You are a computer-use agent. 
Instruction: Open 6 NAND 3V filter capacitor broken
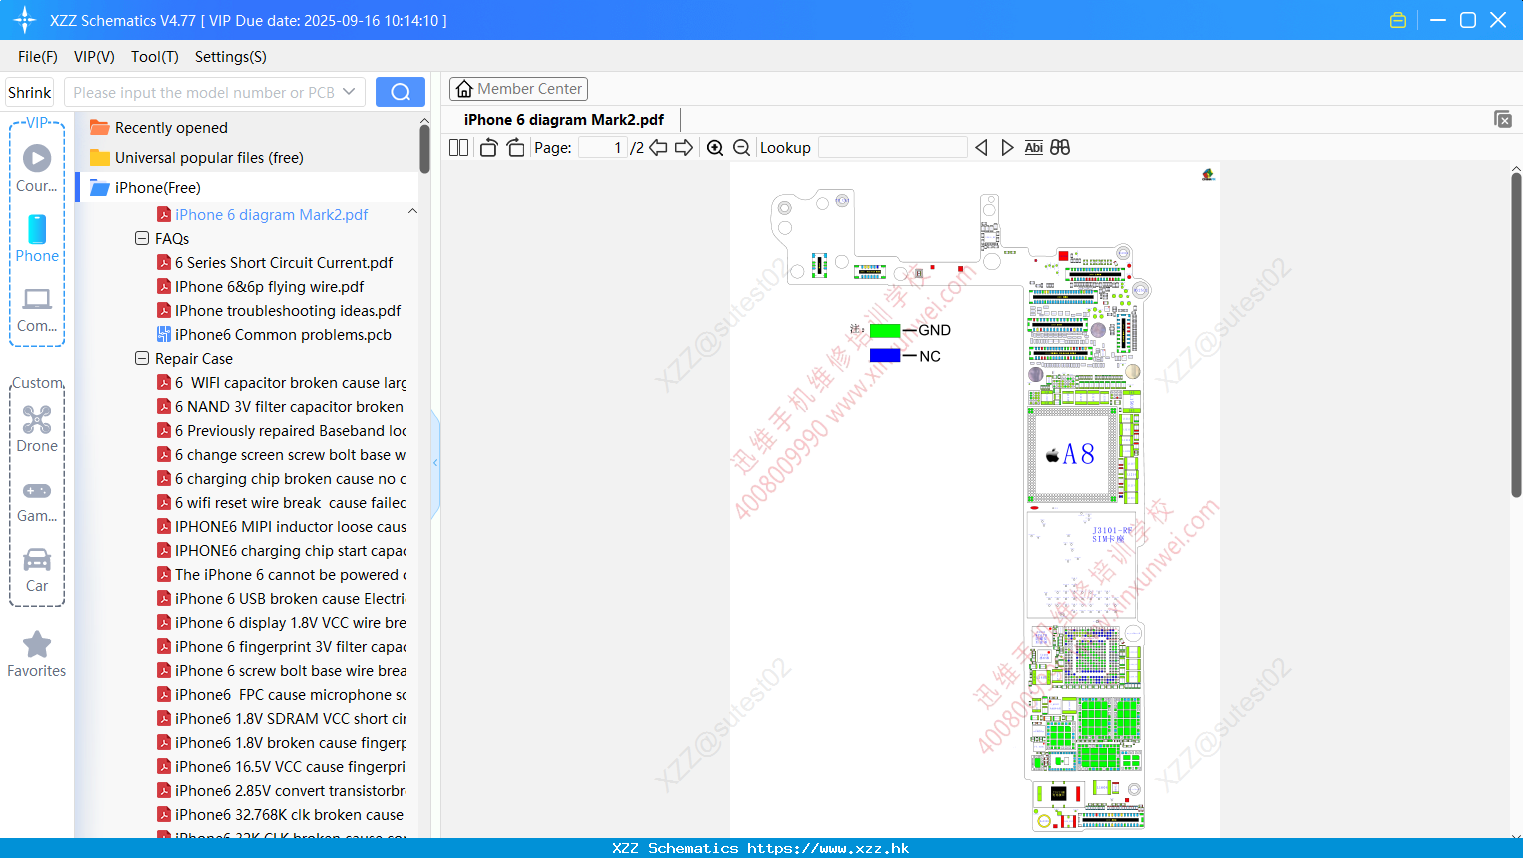coord(289,407)
